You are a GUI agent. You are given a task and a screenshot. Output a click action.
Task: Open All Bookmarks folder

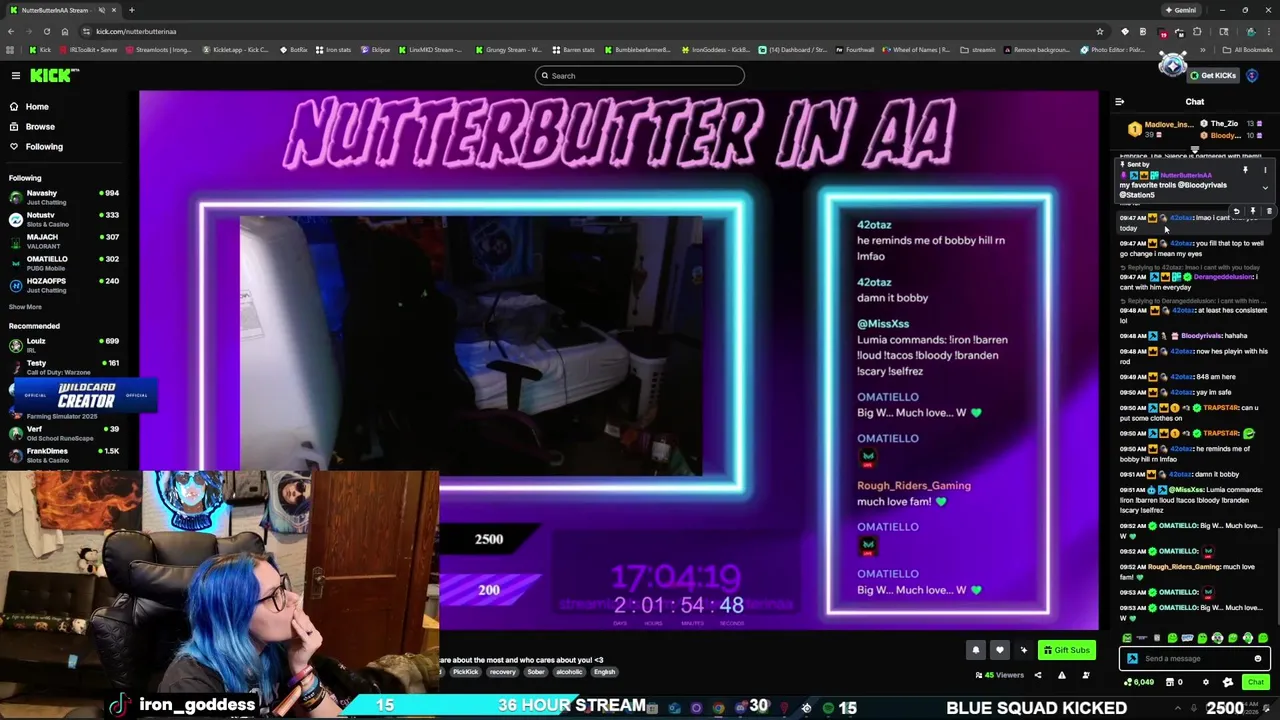coord(1247,50)
